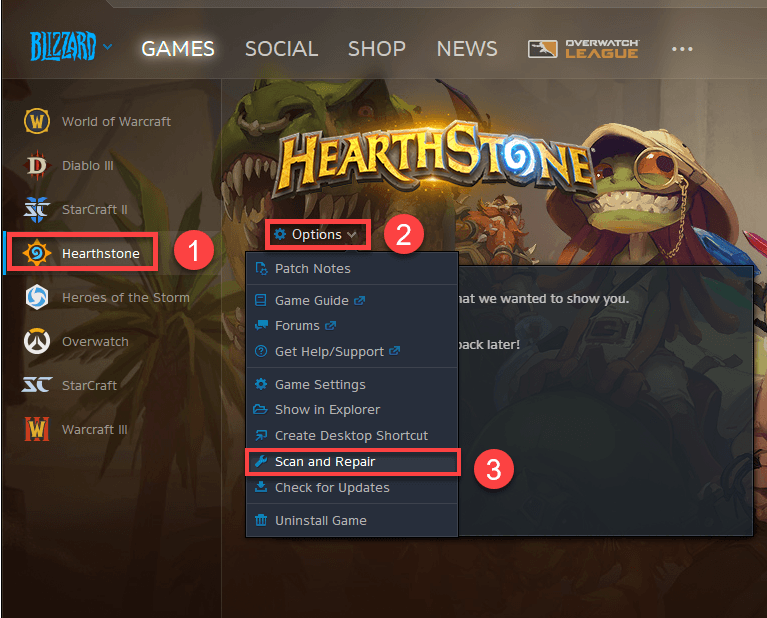The image size is (767, 618).
Task: Select the Warcraft III icon
Action: 37,429
